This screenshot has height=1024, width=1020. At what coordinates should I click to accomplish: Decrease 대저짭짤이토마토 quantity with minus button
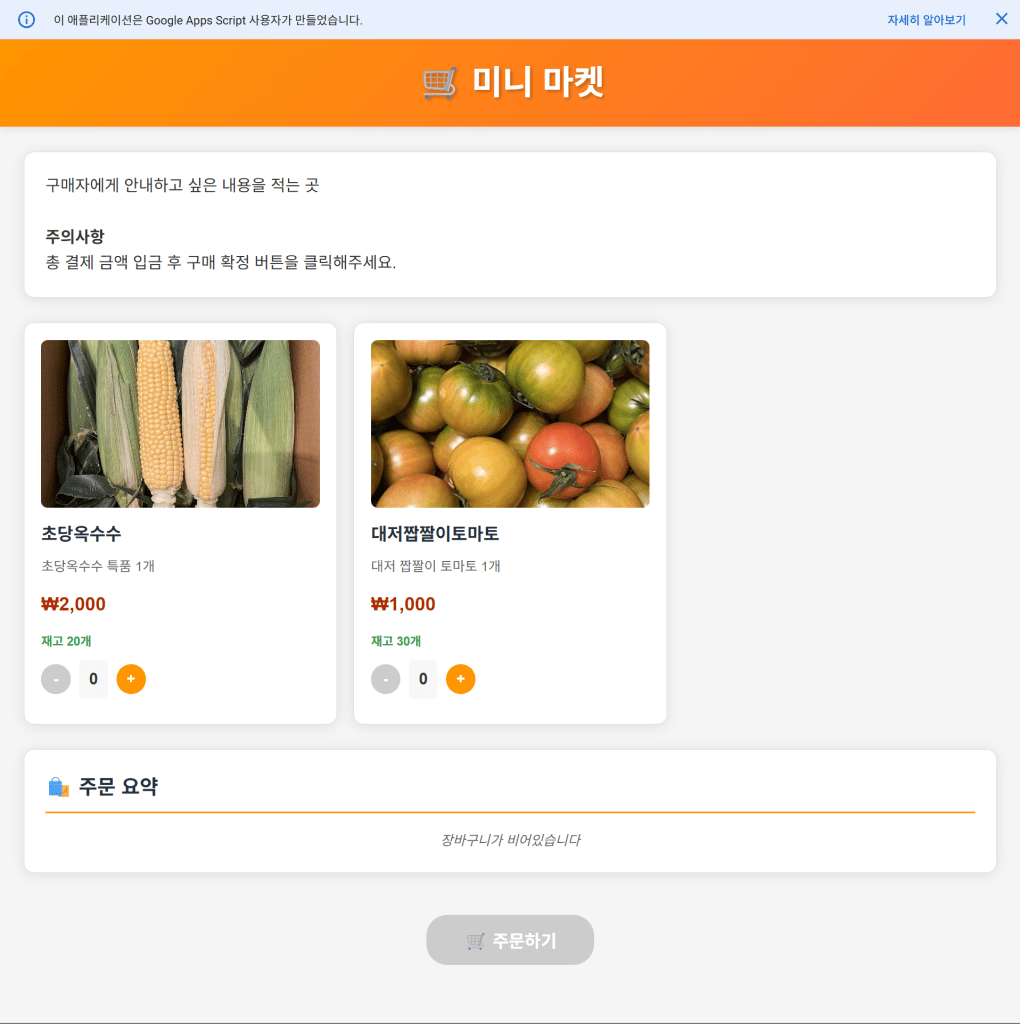coord(386,679)
